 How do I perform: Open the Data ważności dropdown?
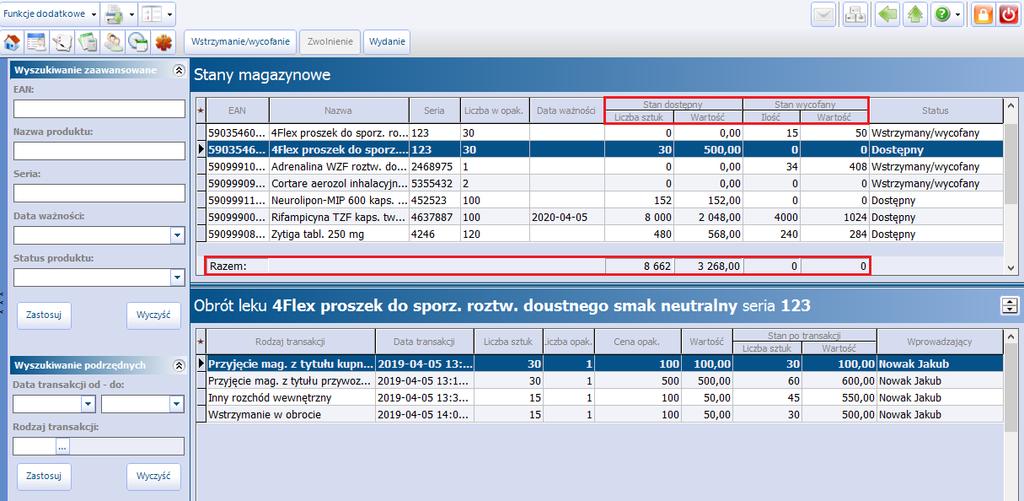[x=178, y=236]
